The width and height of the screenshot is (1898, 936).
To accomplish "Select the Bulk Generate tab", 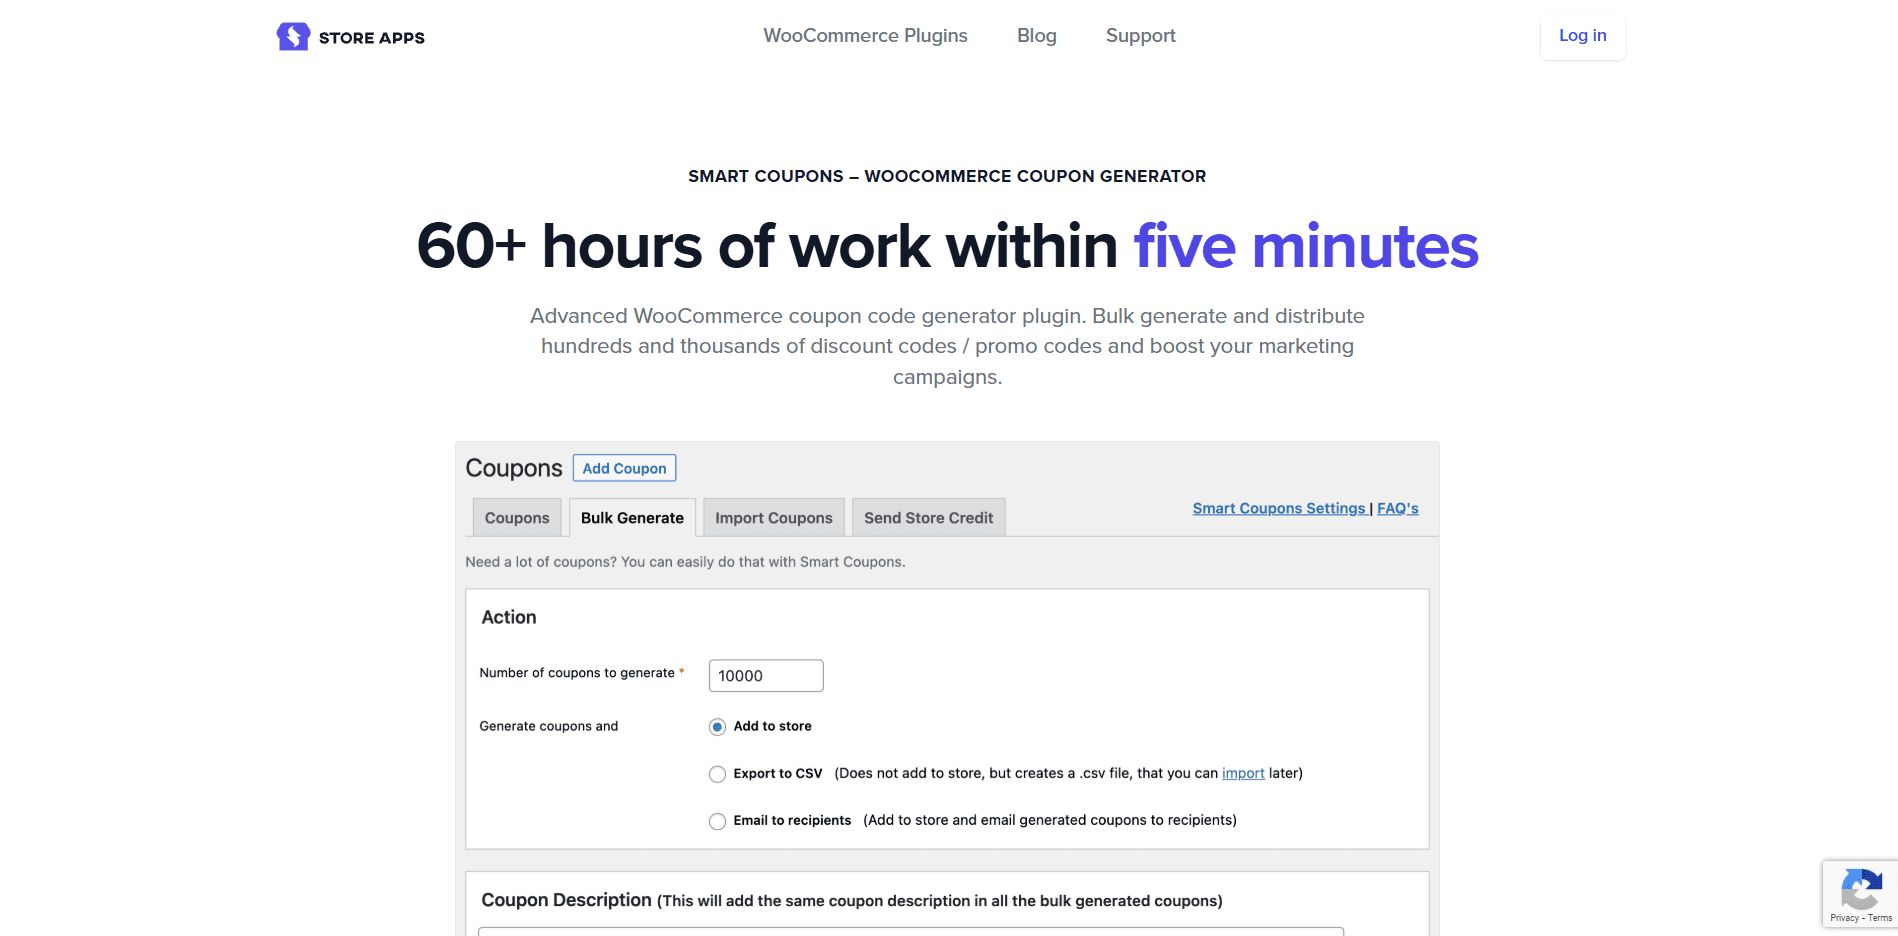I will pos(632,518).
